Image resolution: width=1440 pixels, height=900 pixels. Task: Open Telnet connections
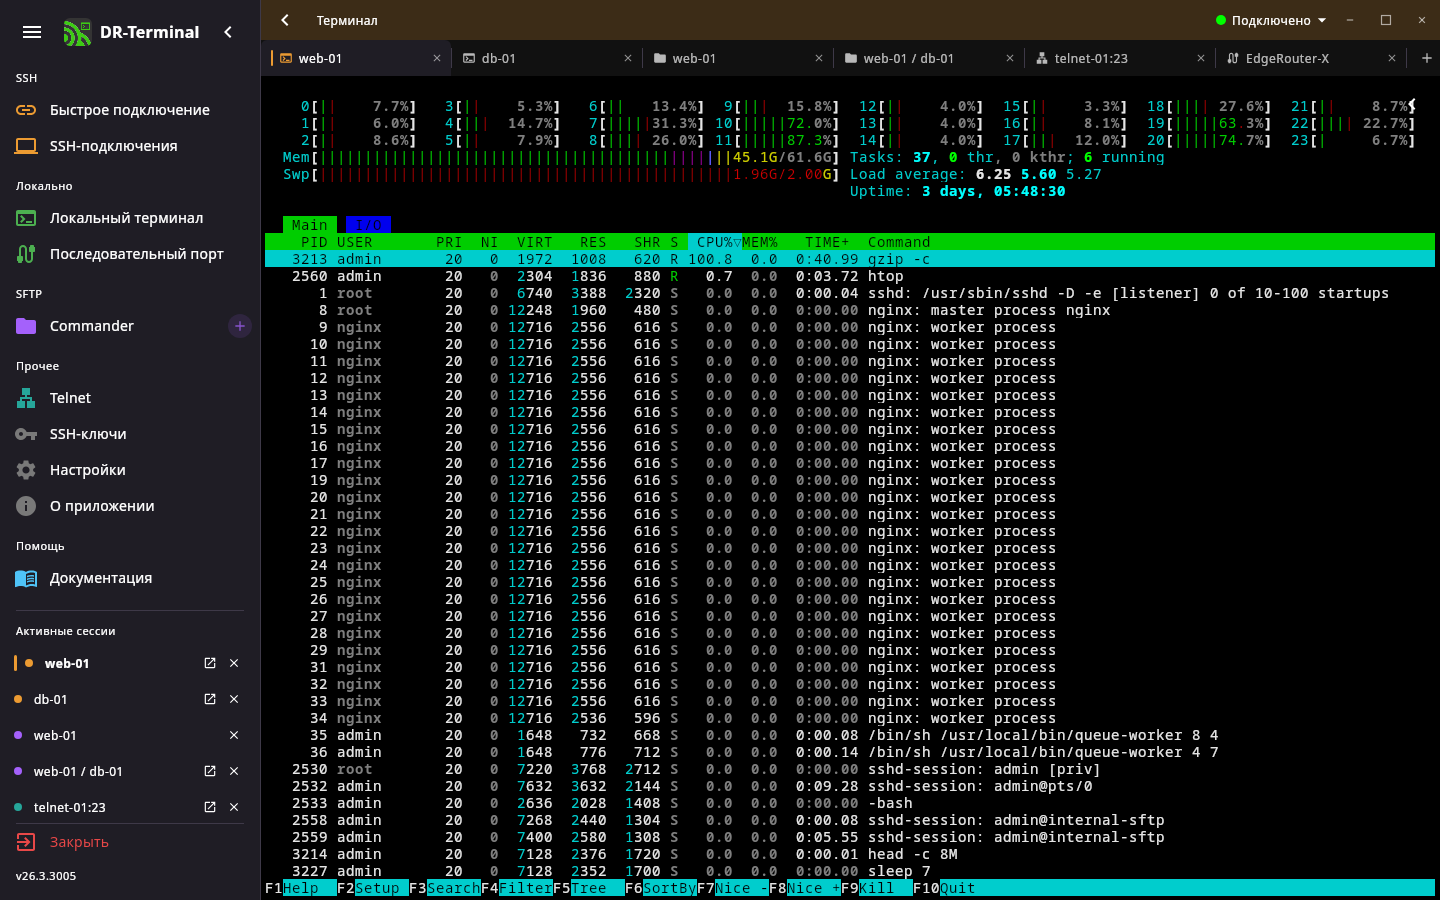130,398
